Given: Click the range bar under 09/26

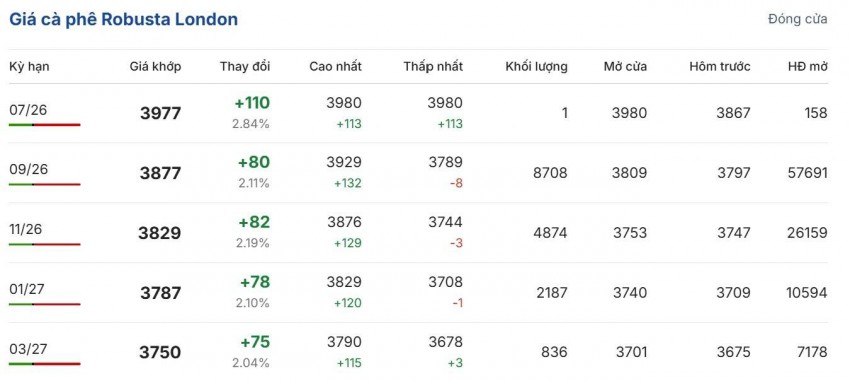Looking at the screenshot, I should click(x=44, y=184).
